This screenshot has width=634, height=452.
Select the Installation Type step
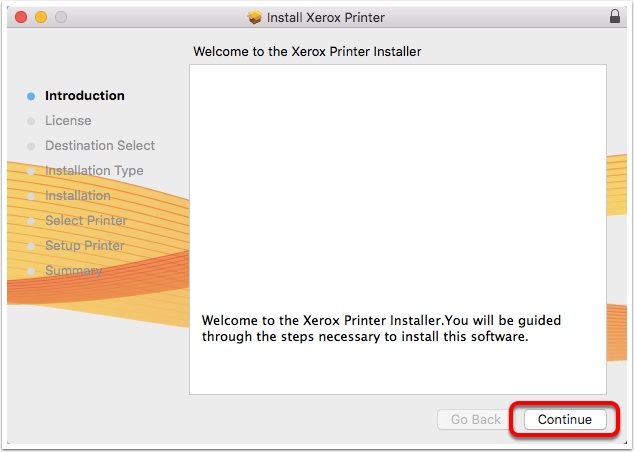tap(94, 171)
